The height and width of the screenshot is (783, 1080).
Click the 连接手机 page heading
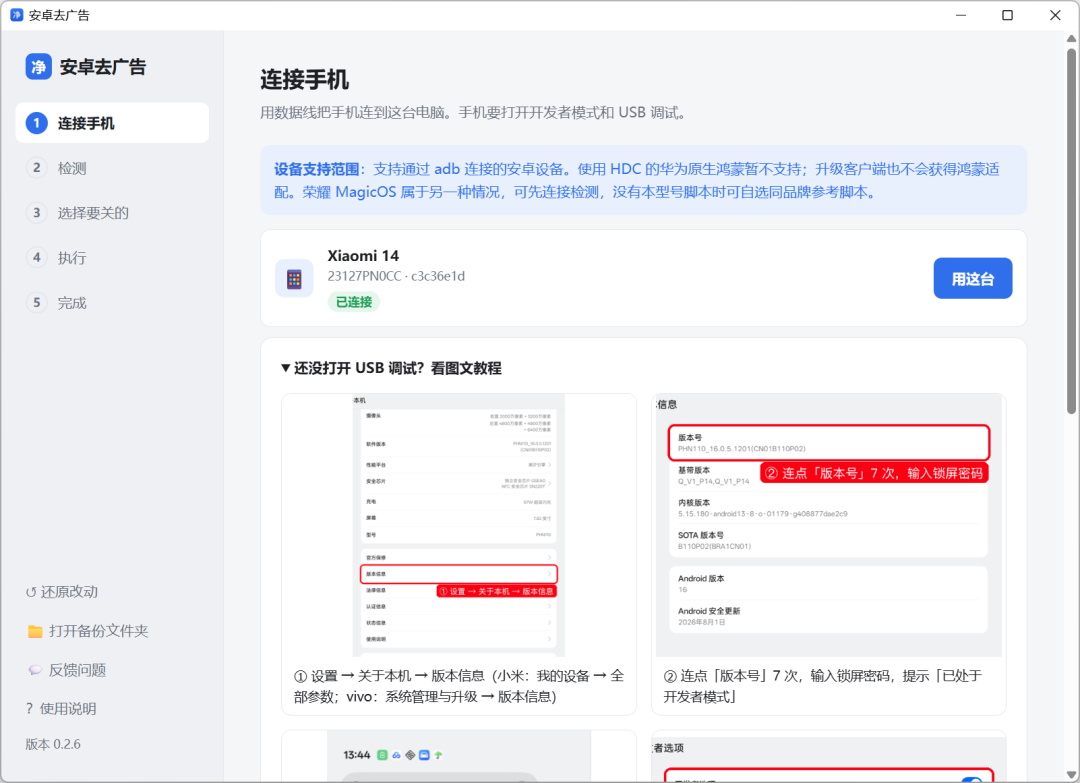pos(304,80)
